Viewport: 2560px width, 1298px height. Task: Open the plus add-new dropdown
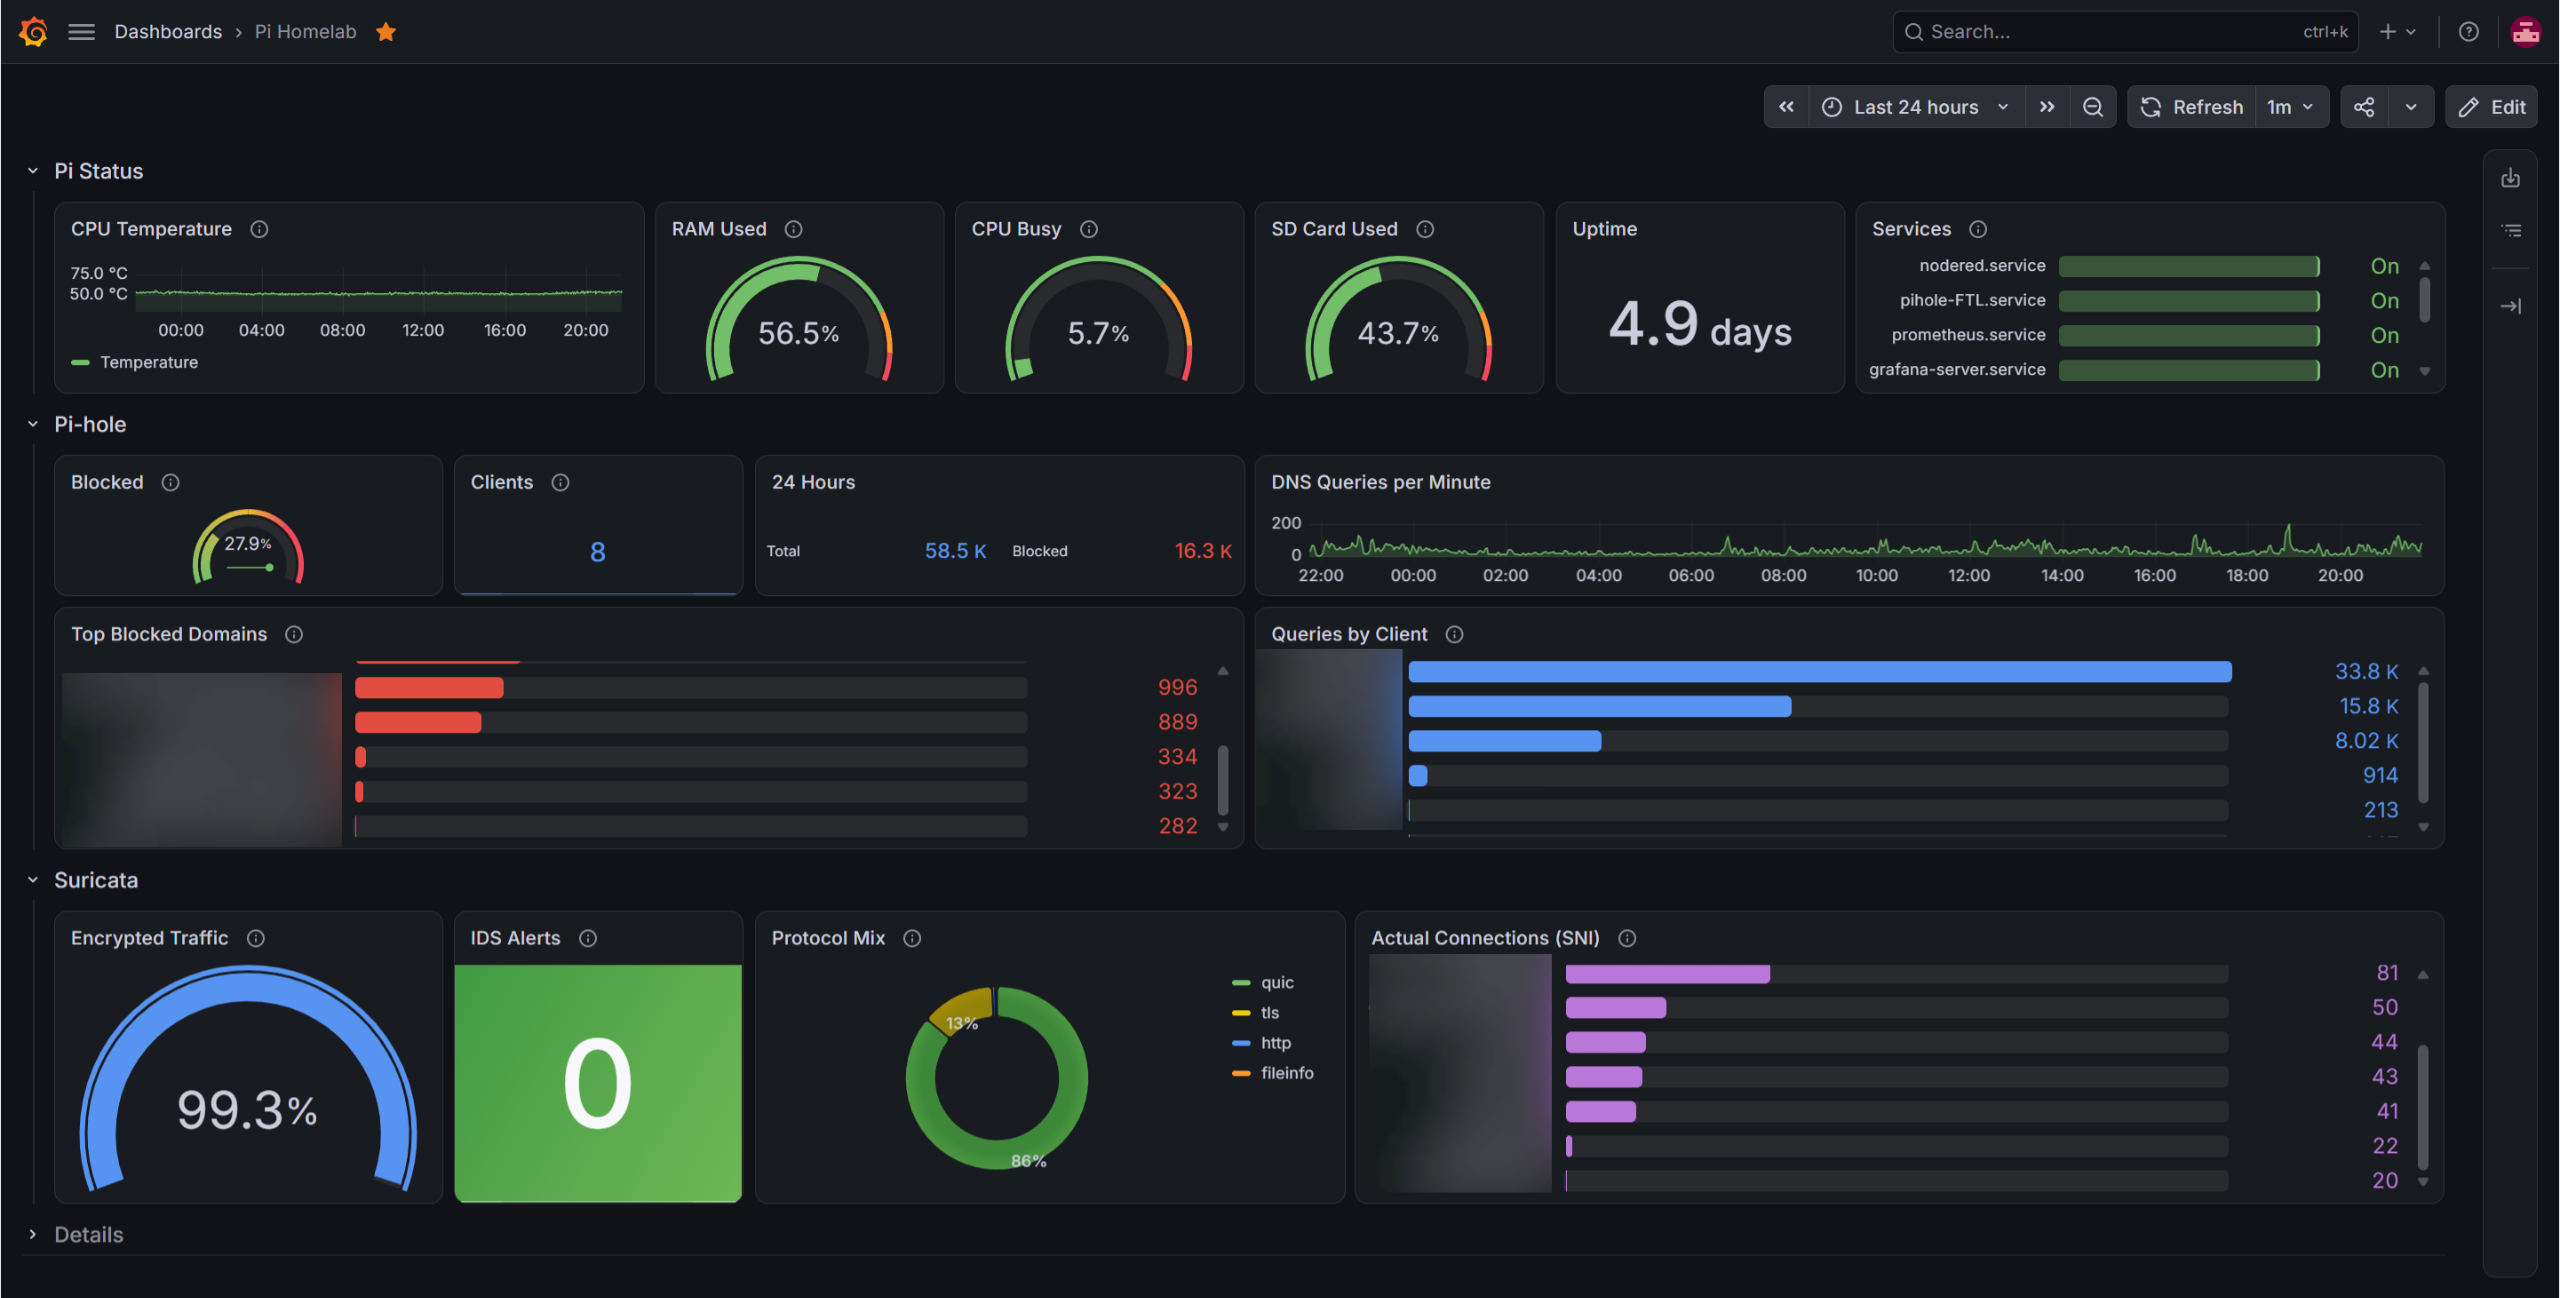(x=2397, y=32)
